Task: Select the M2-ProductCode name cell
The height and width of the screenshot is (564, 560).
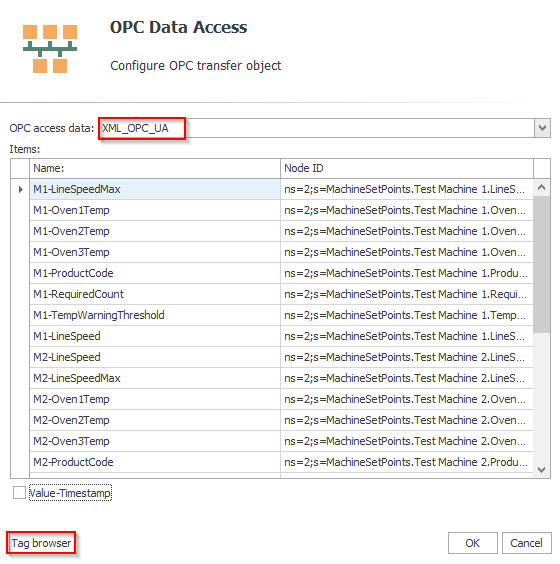Action: [x=155, y=462]
